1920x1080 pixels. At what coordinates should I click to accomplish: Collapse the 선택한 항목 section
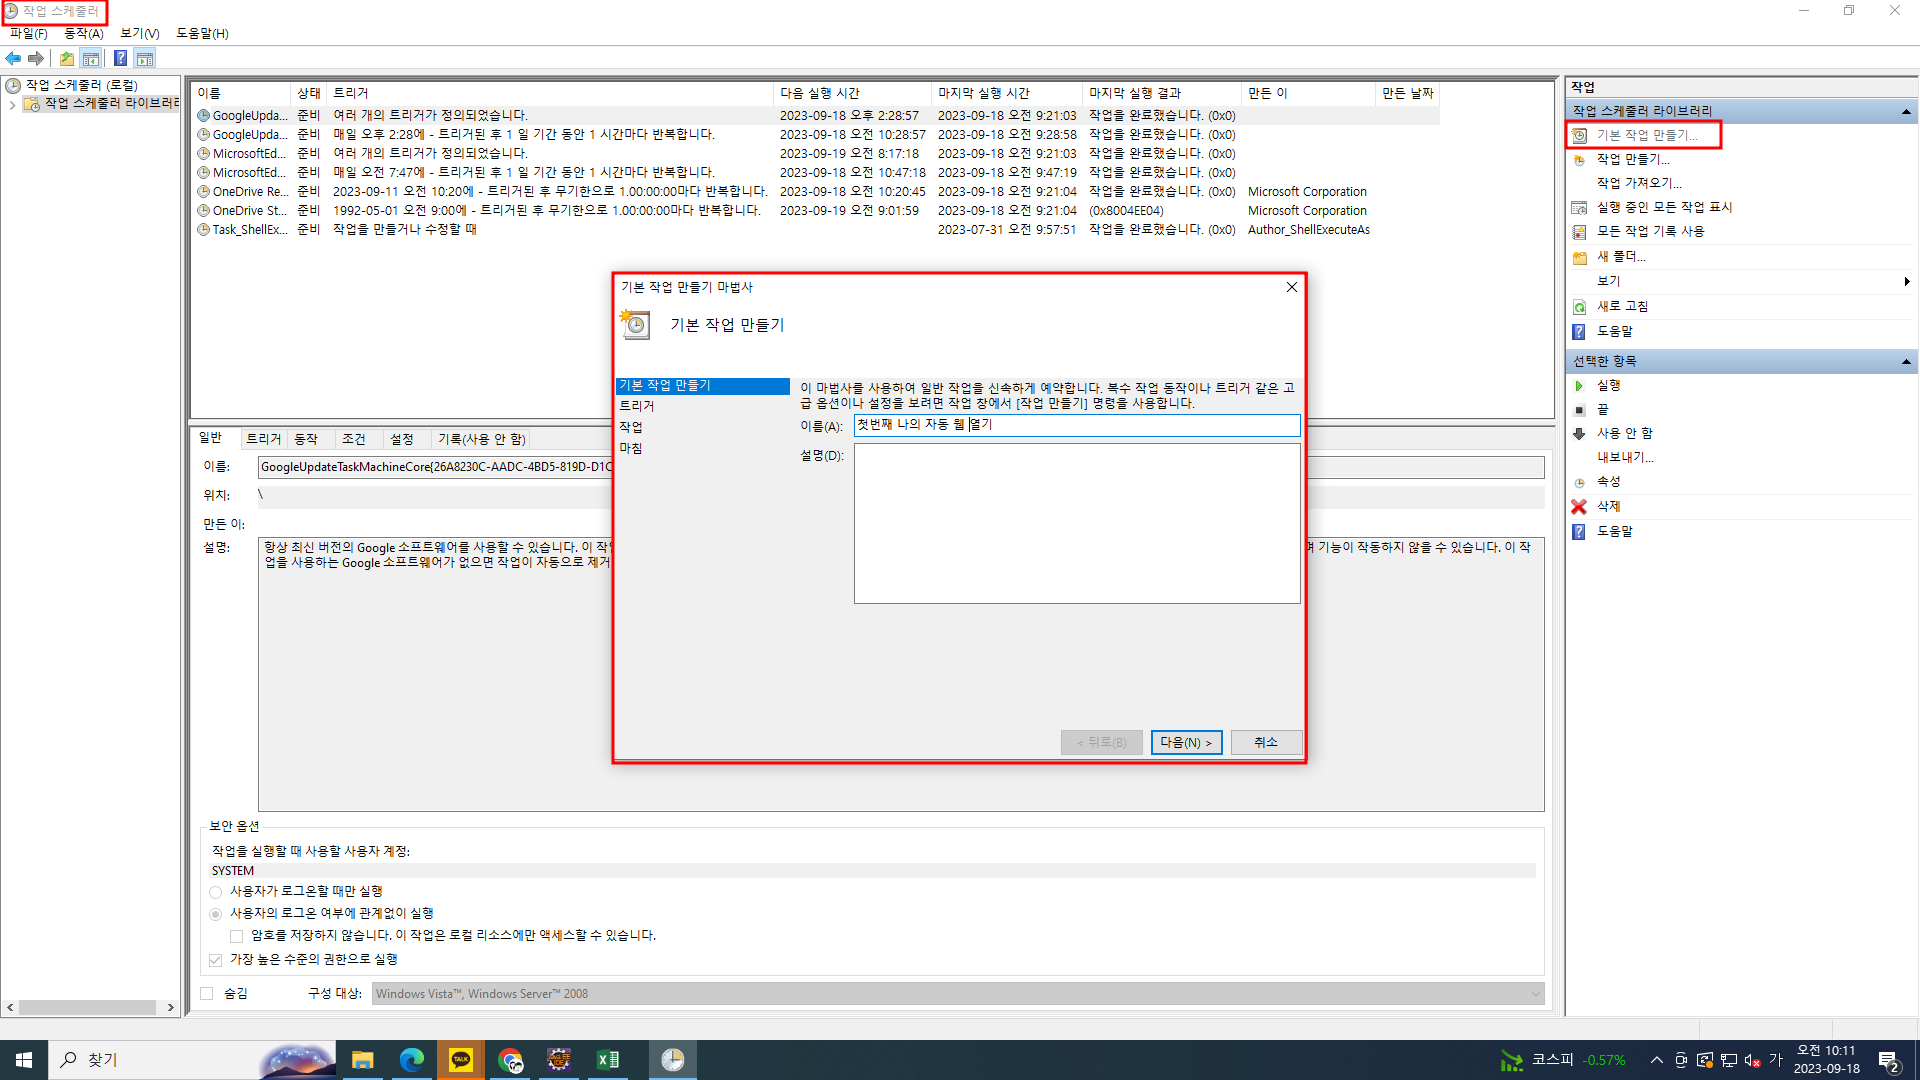pos(1906,361)
